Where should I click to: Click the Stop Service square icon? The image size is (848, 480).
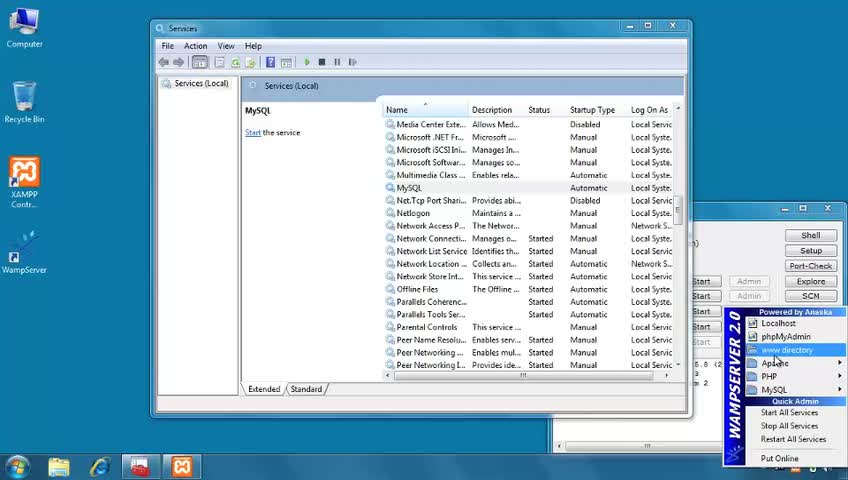(322, 62)
